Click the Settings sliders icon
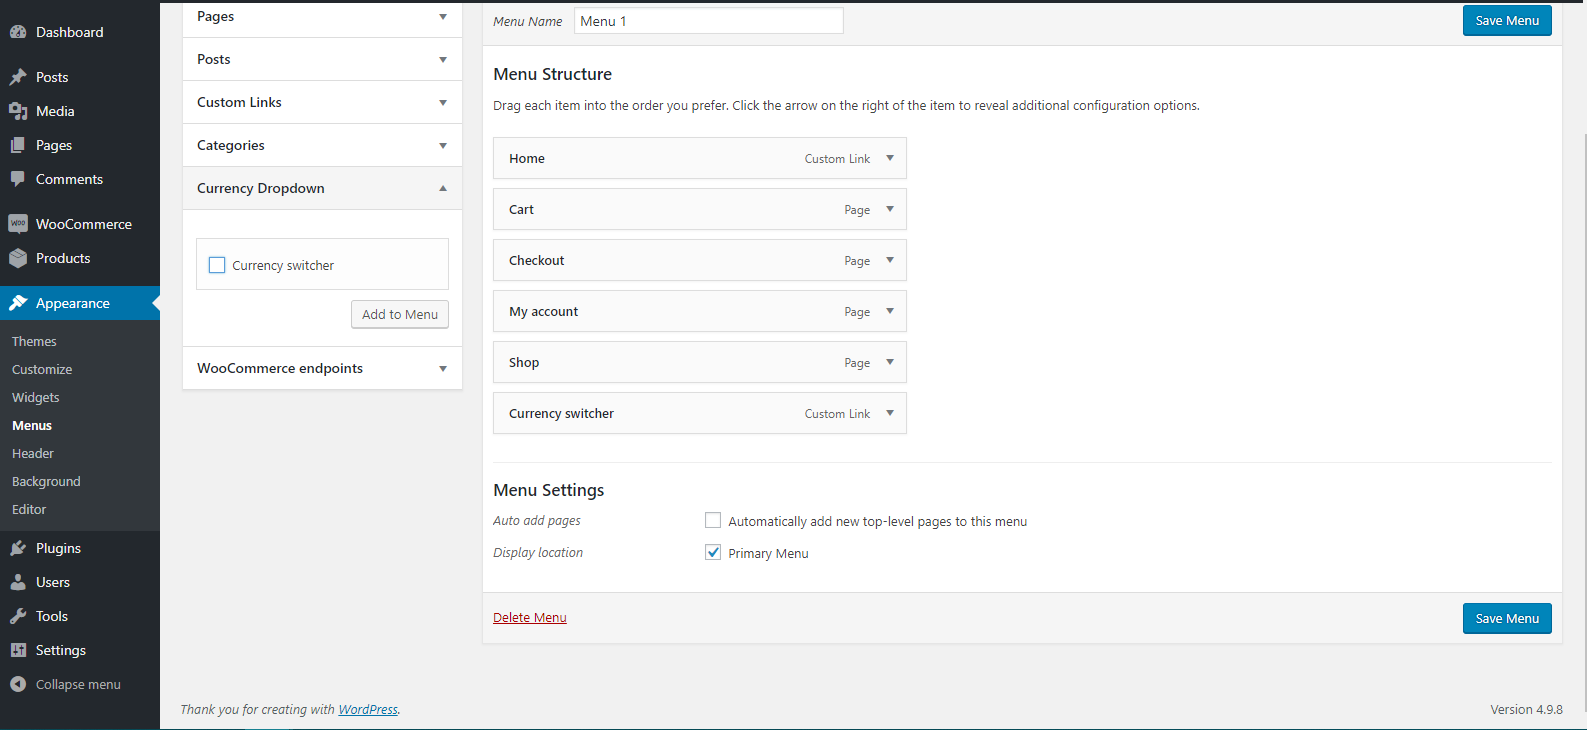Image resolution: width=1587 pixels, height=730 pixels. [18, 650]
